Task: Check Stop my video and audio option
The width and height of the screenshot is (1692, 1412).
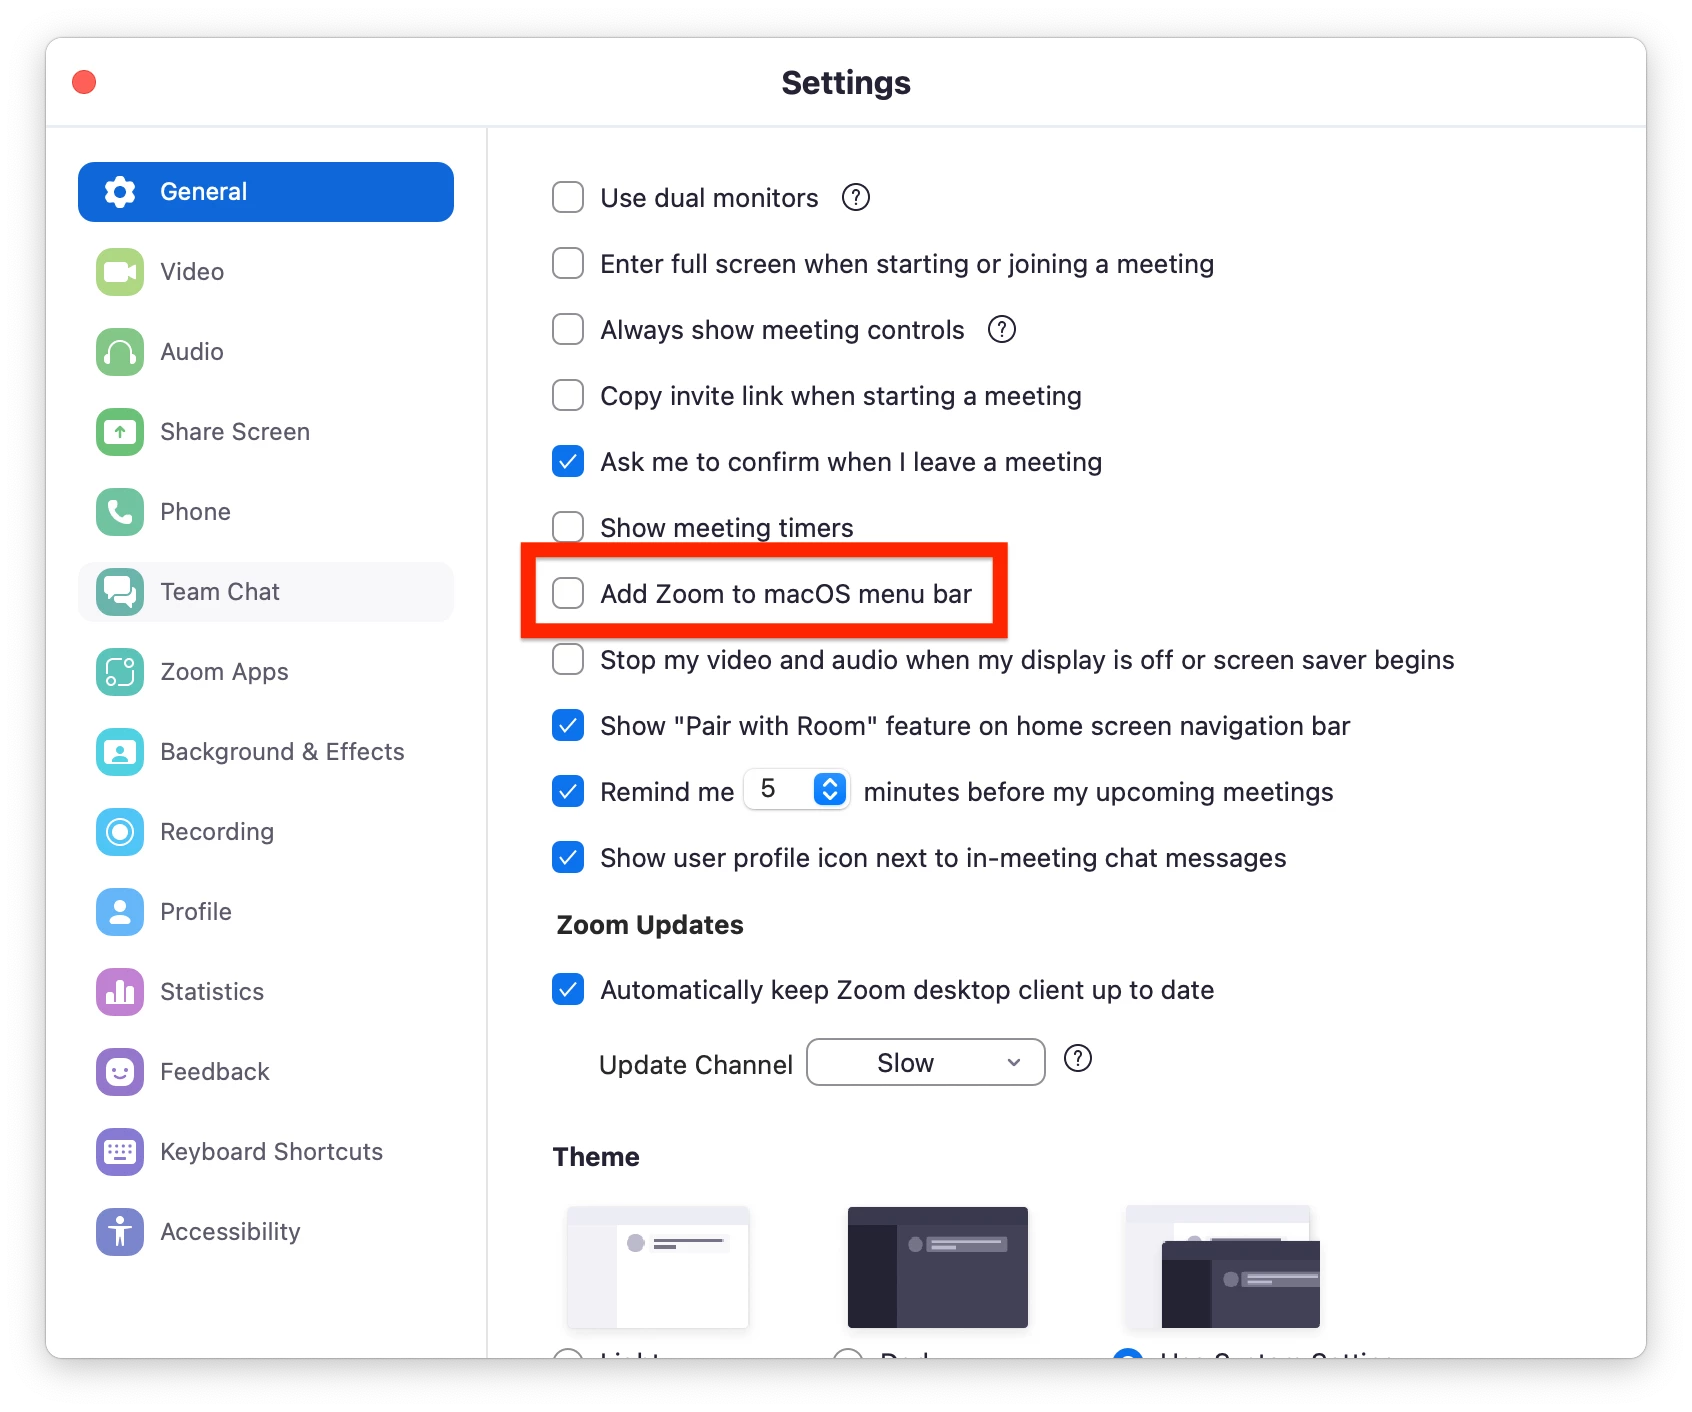Action: 568,659
